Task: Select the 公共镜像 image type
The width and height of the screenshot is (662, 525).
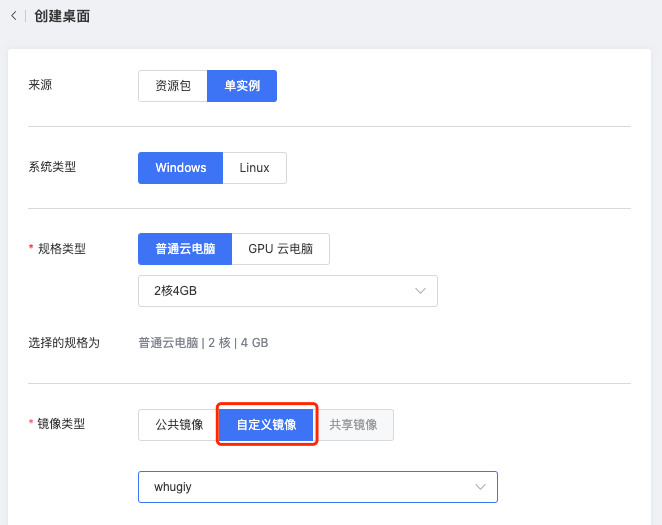Action: (179, 425)
